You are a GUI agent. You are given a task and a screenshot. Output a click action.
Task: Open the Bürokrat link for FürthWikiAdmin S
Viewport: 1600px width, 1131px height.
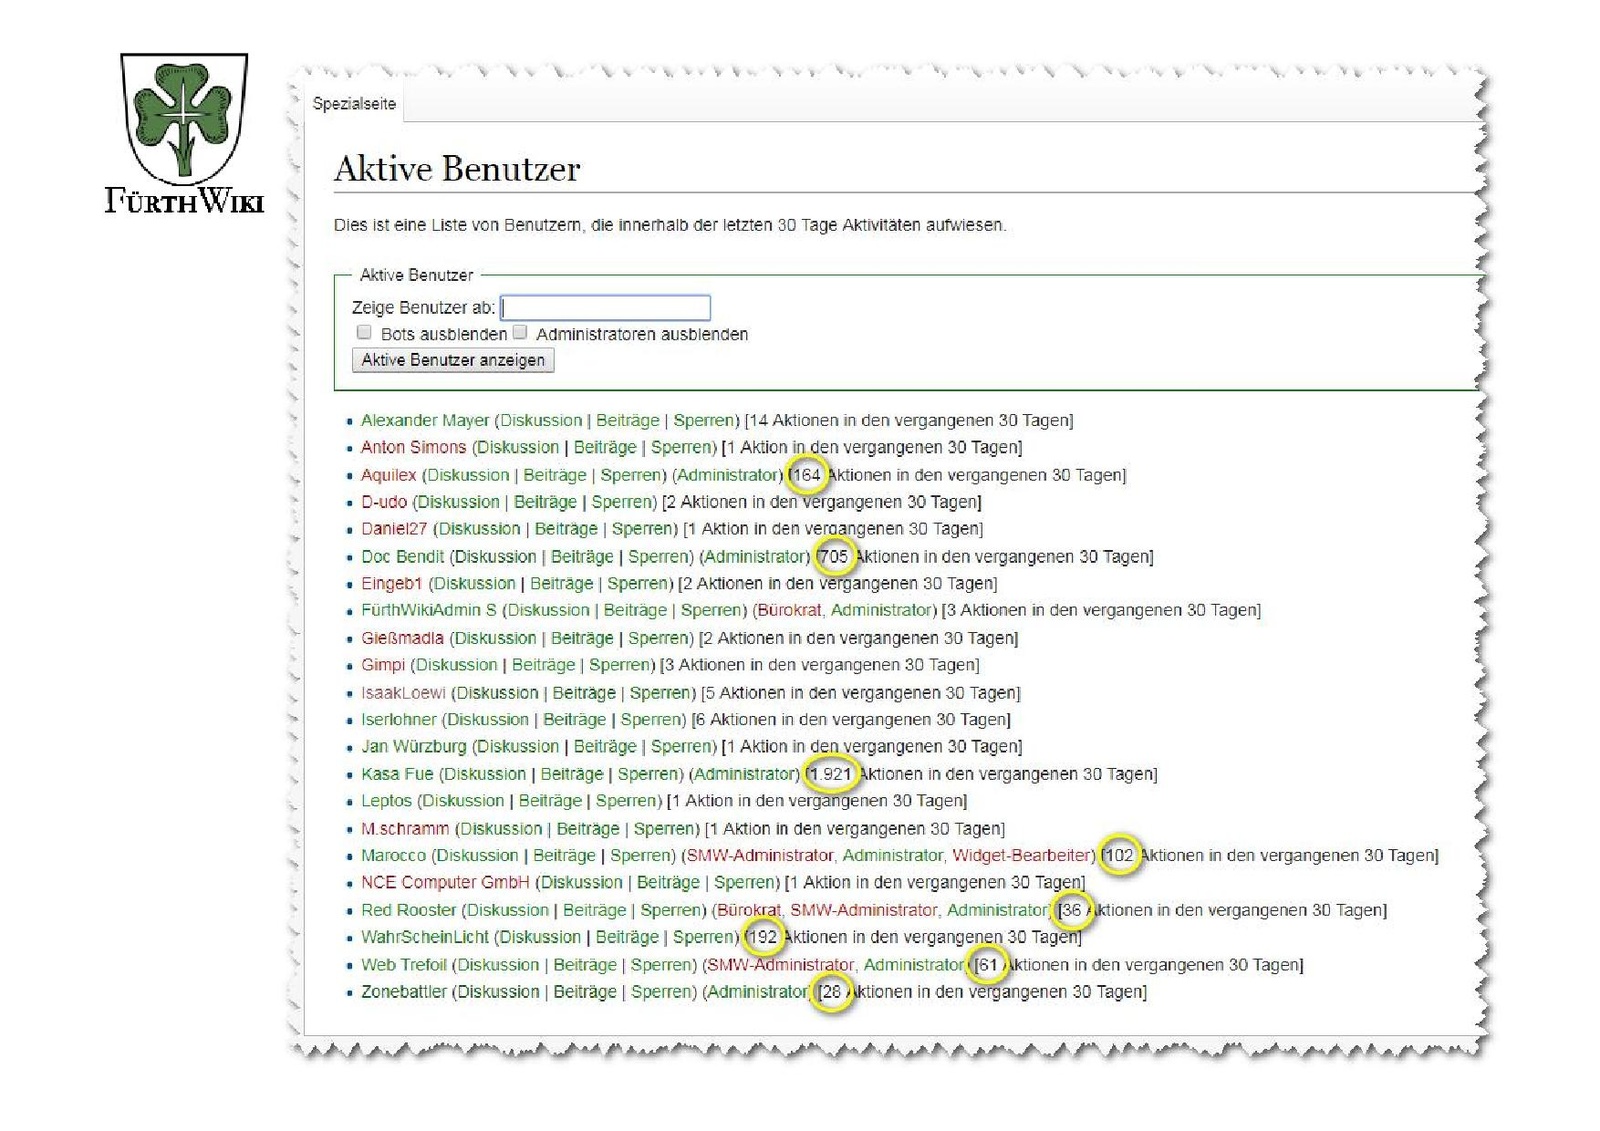coord(789,610)
